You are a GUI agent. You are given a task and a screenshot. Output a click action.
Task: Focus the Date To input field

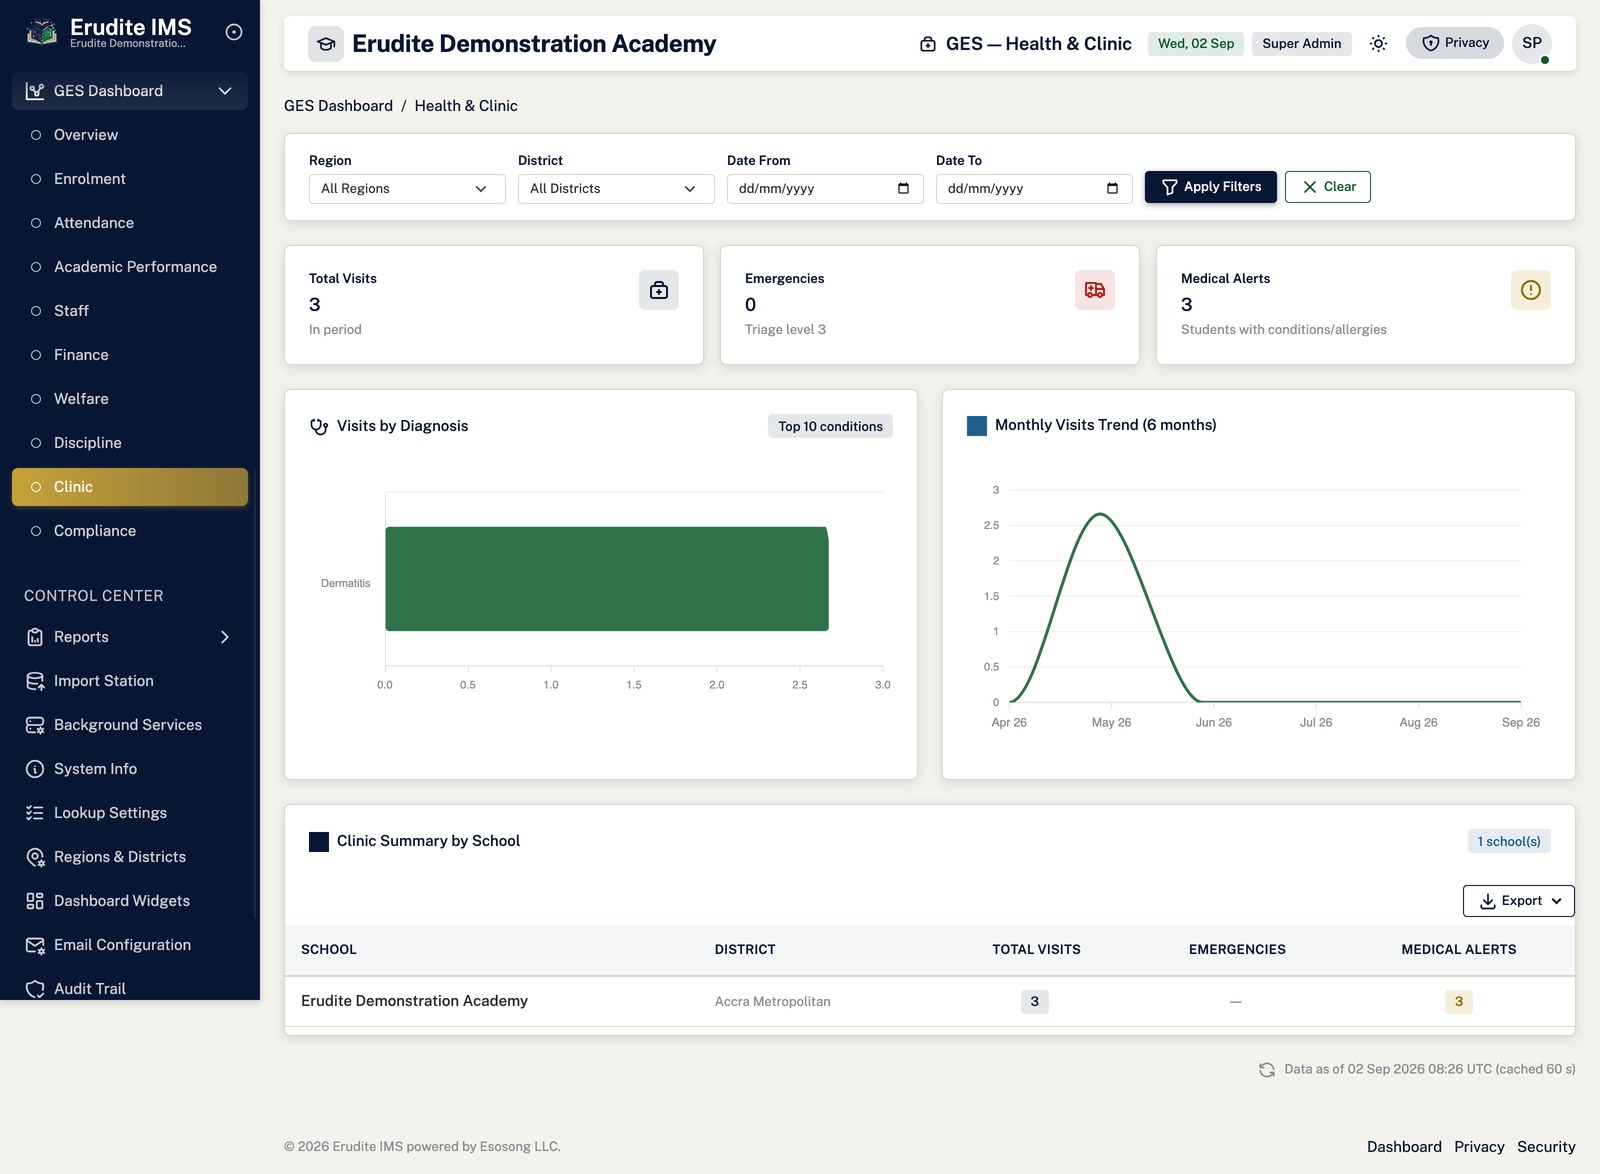[1034, 189]
